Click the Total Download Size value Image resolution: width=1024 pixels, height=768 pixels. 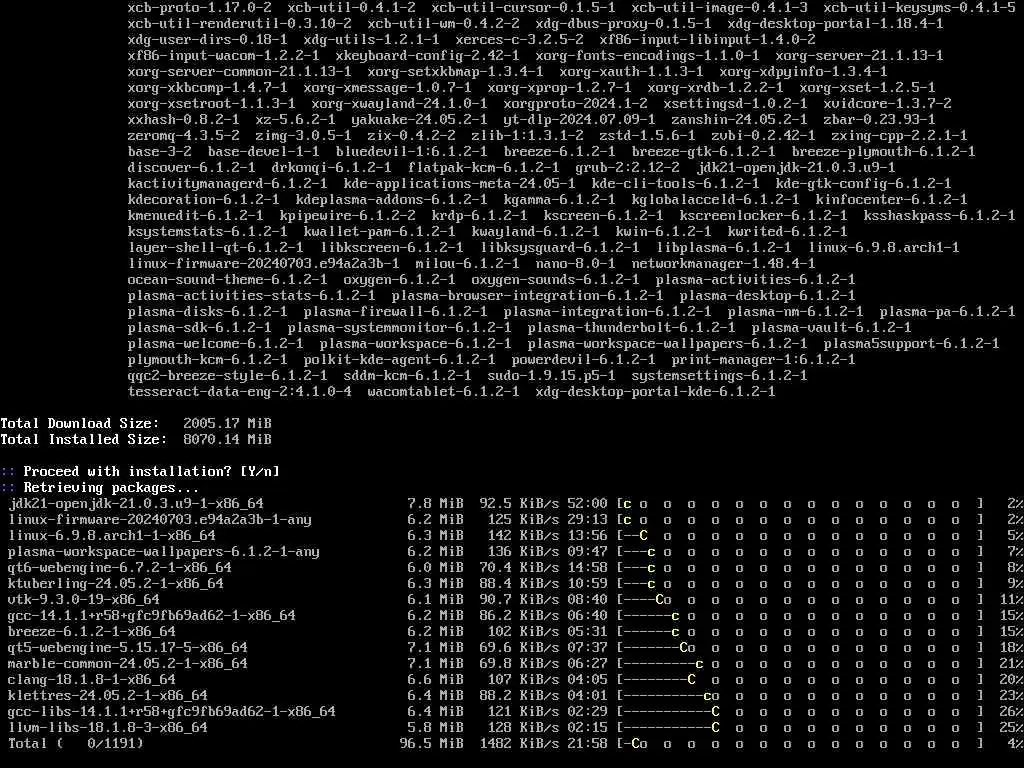(227, 424)
